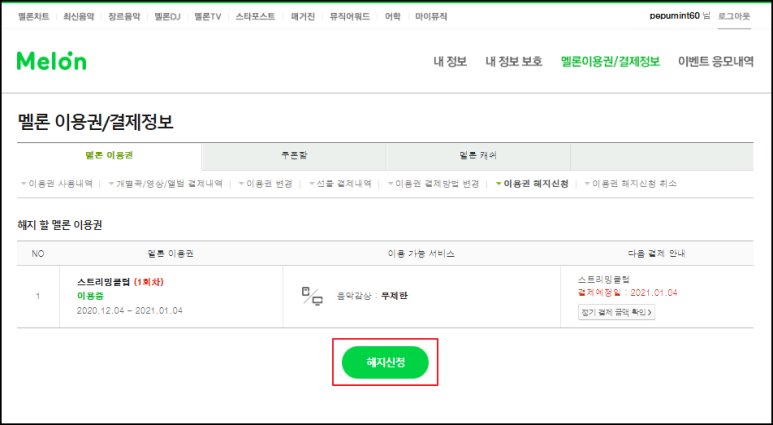Screen dimensions: 773x425
Task: Click 스트리밍클럽 (1회차) subscription name
Action: pyautogui.click(x=120, y=282)
